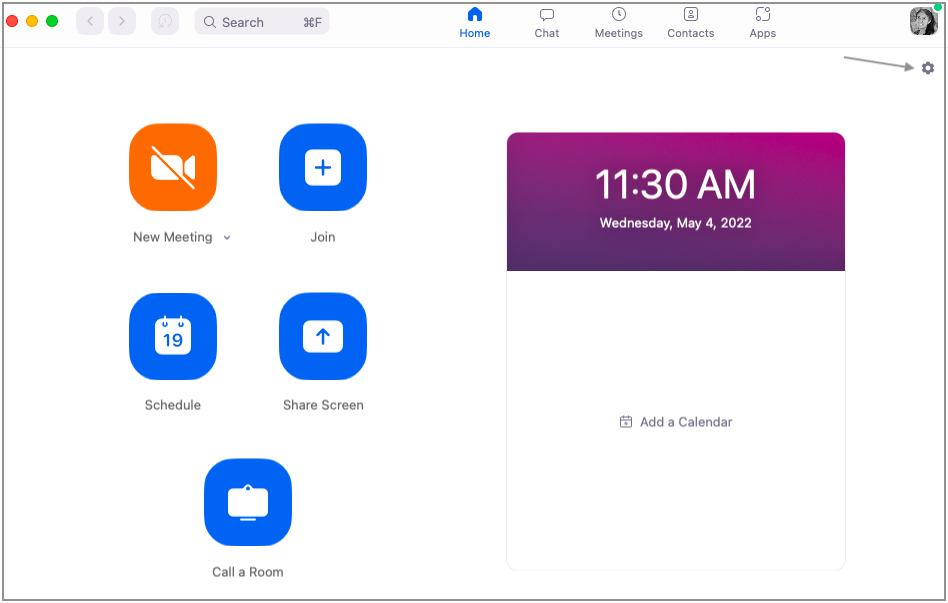This screenshot has width=948, height=603.
Task: Open Settings via the gear icon
Action: click(928, 68)
